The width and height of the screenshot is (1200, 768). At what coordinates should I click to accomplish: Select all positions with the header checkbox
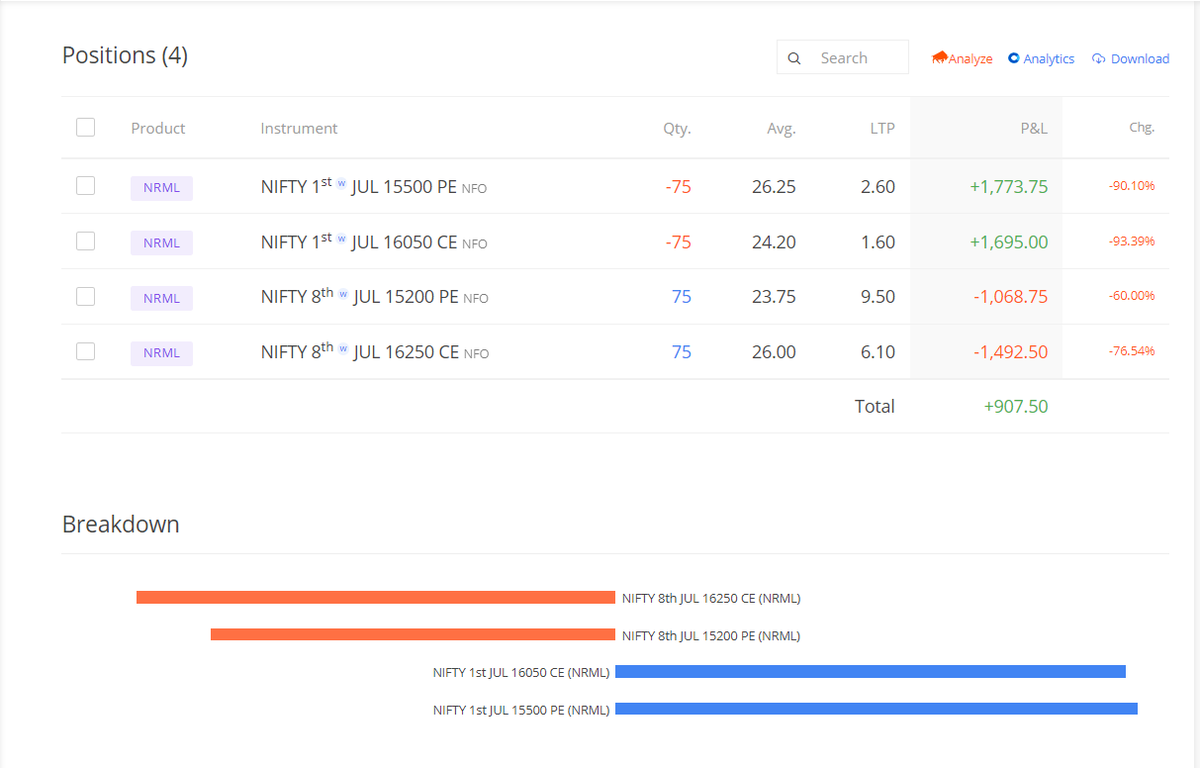(85, 127)
